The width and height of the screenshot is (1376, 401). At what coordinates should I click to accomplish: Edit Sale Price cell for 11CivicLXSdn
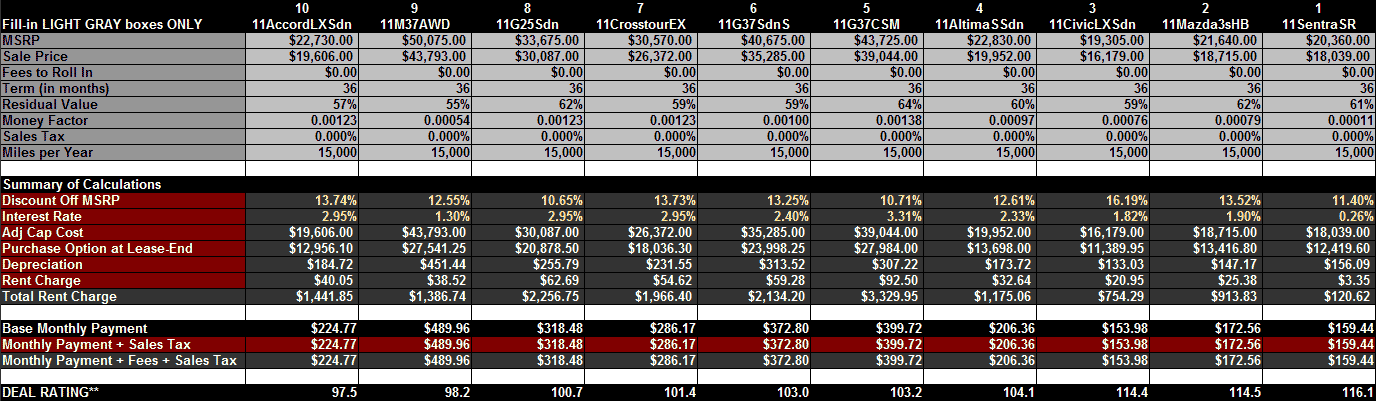[1095, 56]
